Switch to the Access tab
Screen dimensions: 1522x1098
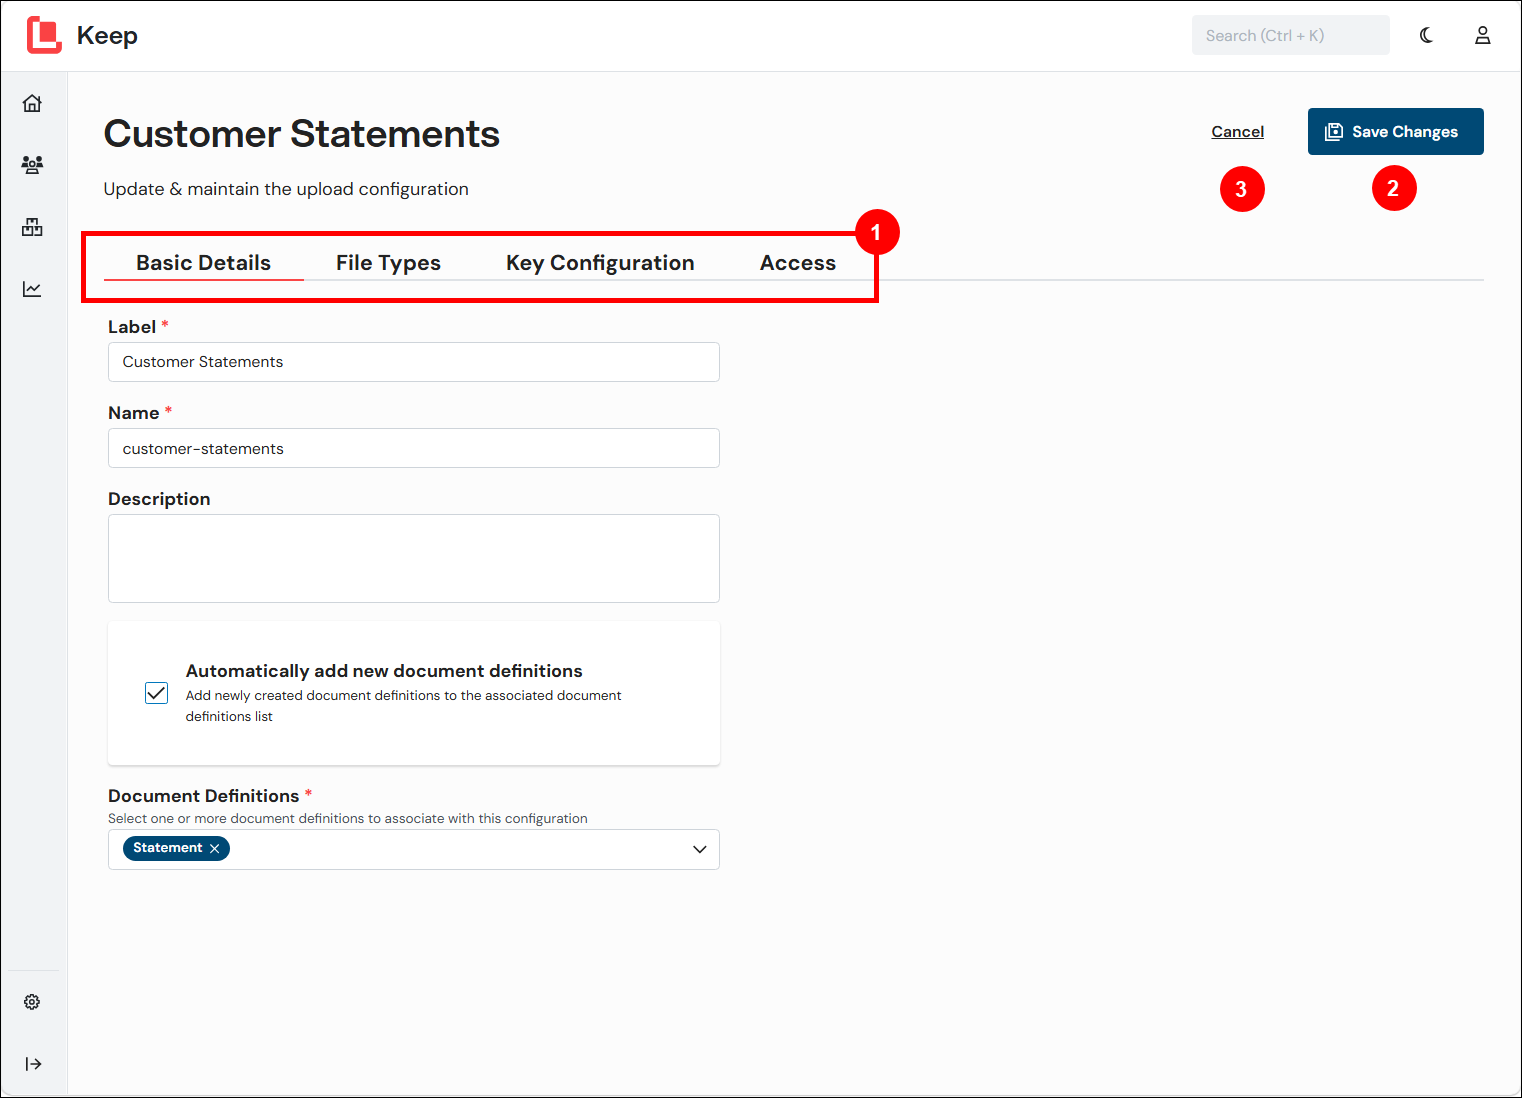point(798,263)
